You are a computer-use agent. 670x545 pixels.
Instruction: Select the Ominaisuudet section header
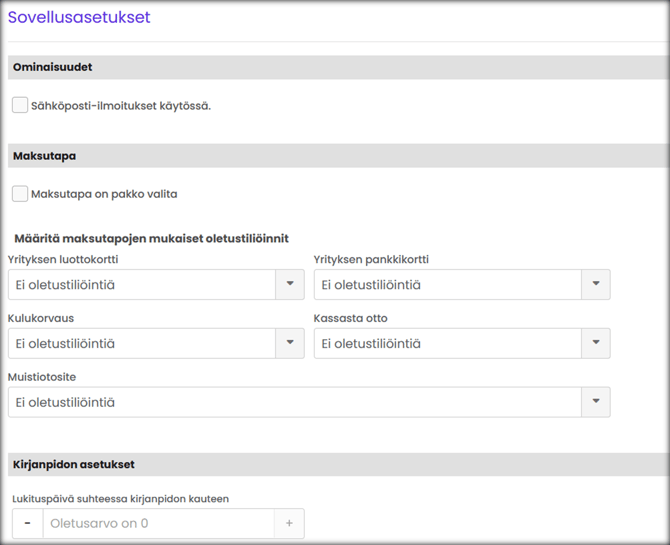(52, 67)
